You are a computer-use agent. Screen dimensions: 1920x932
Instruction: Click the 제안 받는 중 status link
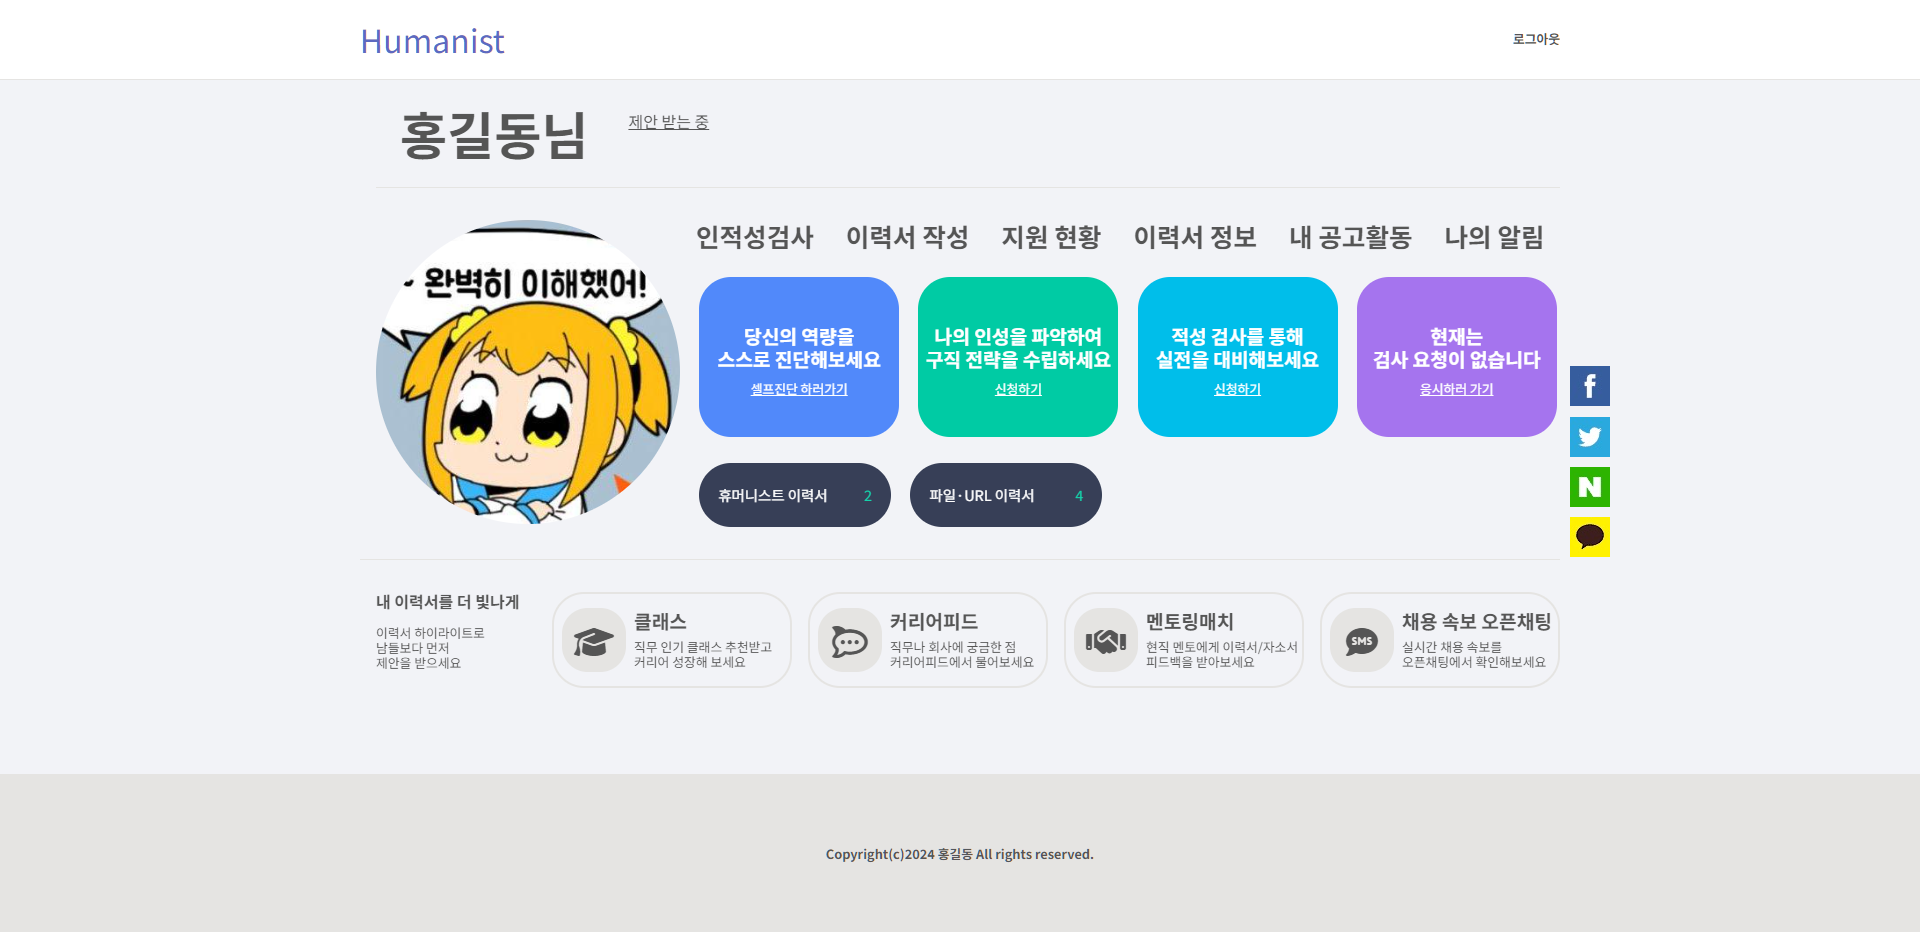click(668, 122)
